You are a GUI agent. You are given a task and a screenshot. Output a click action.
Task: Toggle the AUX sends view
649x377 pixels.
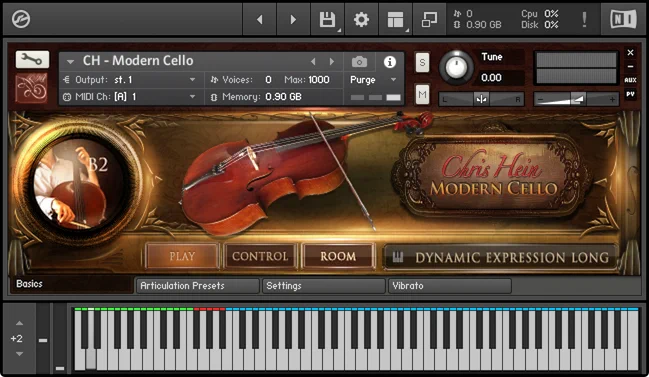click(630, 80)
